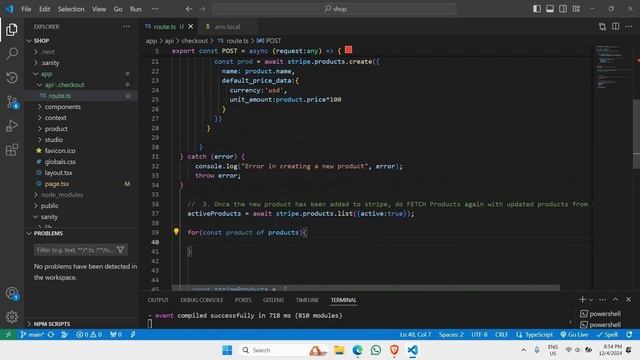Open the Timeline/history view icon

pos(12,77)
